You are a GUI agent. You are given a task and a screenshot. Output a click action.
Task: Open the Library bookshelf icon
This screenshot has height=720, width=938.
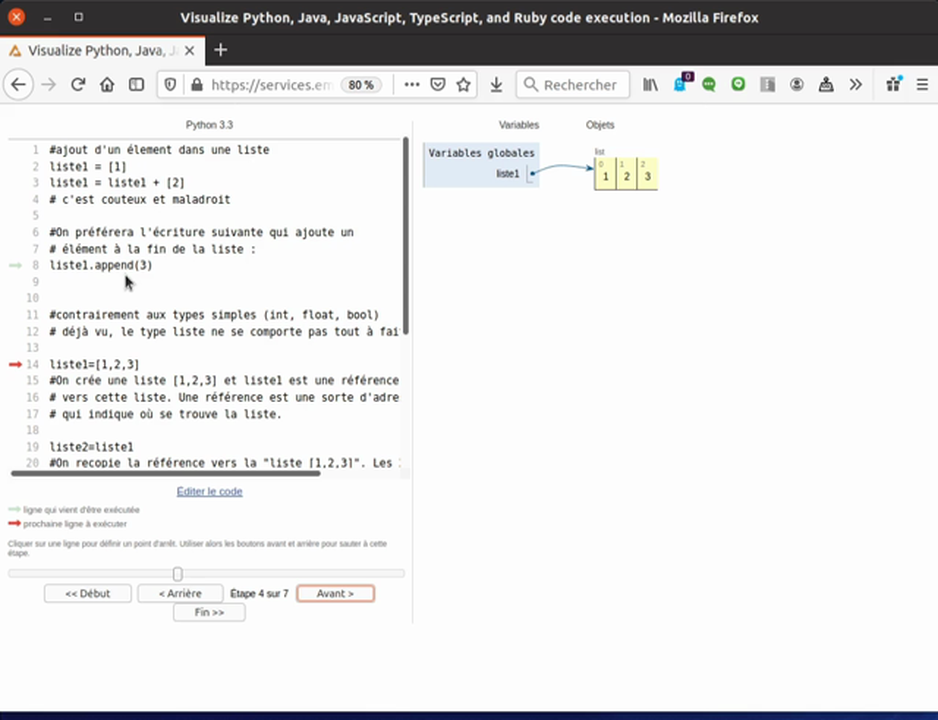[650, 85]
